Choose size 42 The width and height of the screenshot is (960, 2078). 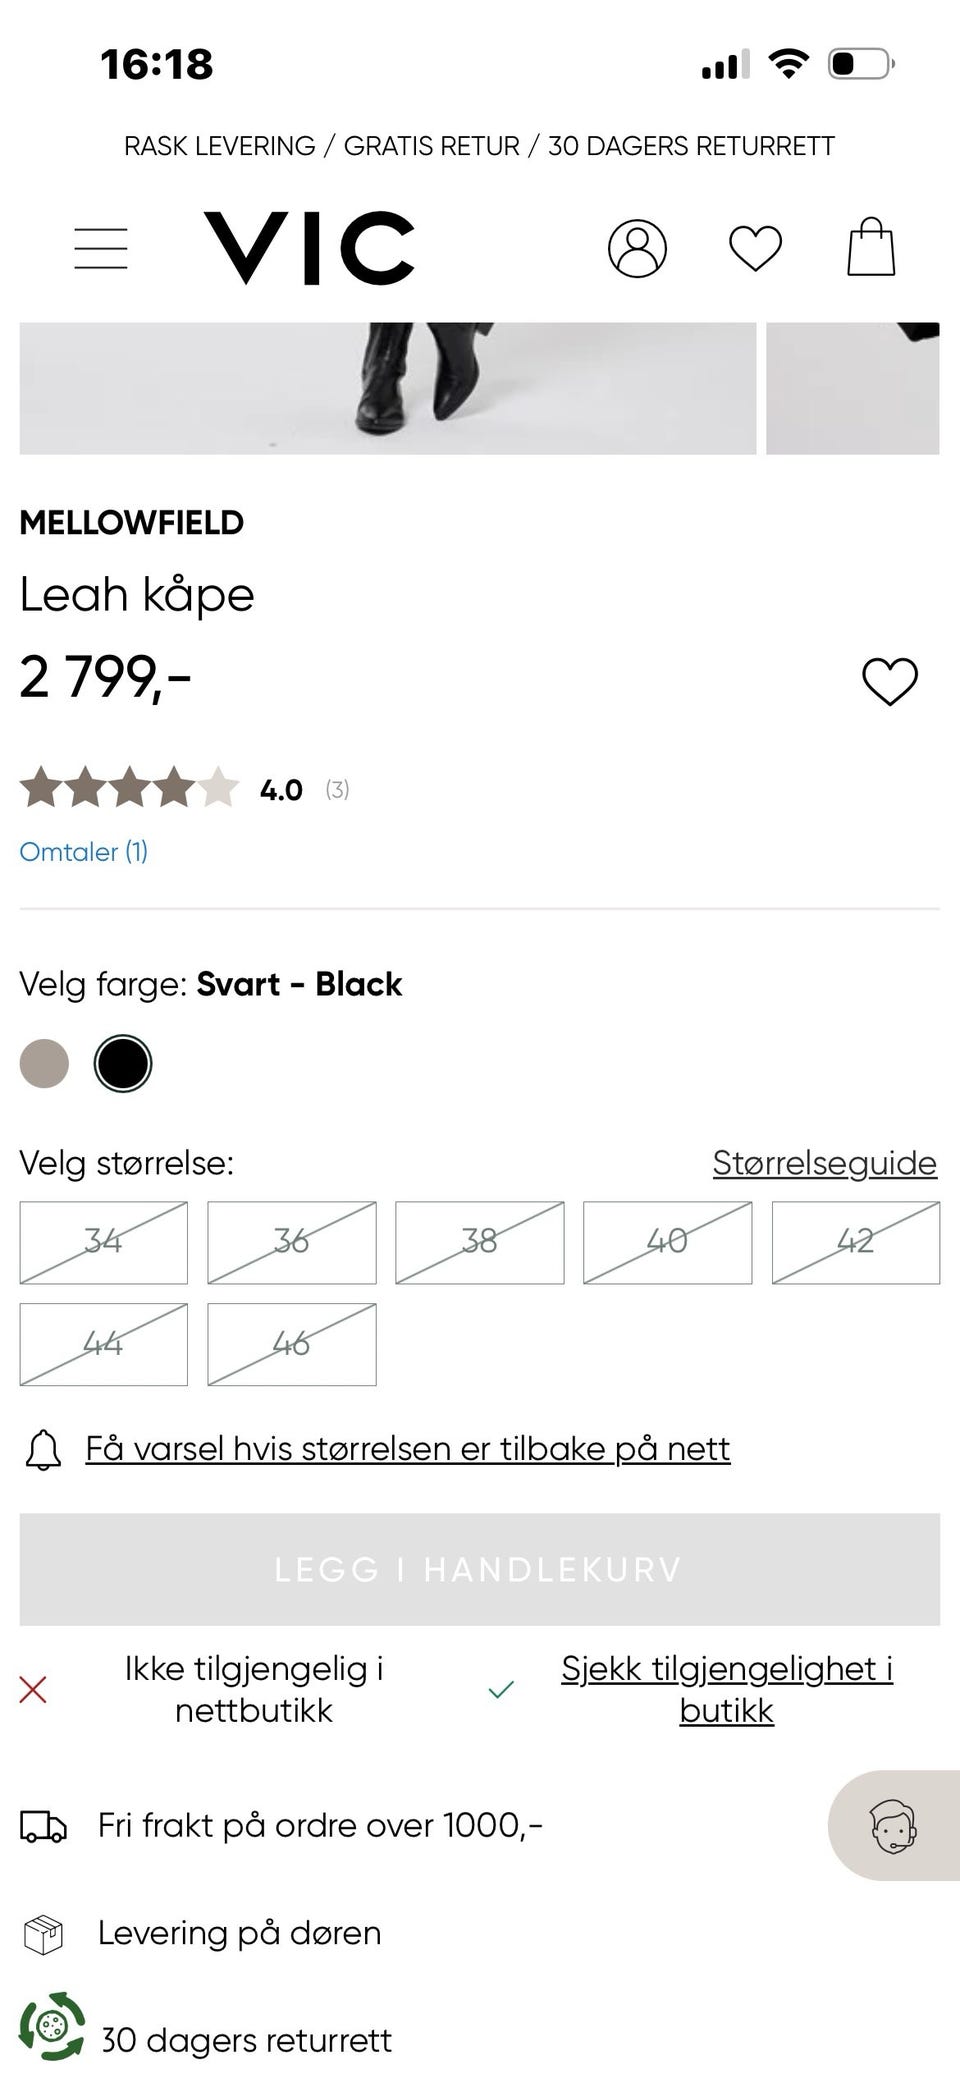pos(855,1242)
